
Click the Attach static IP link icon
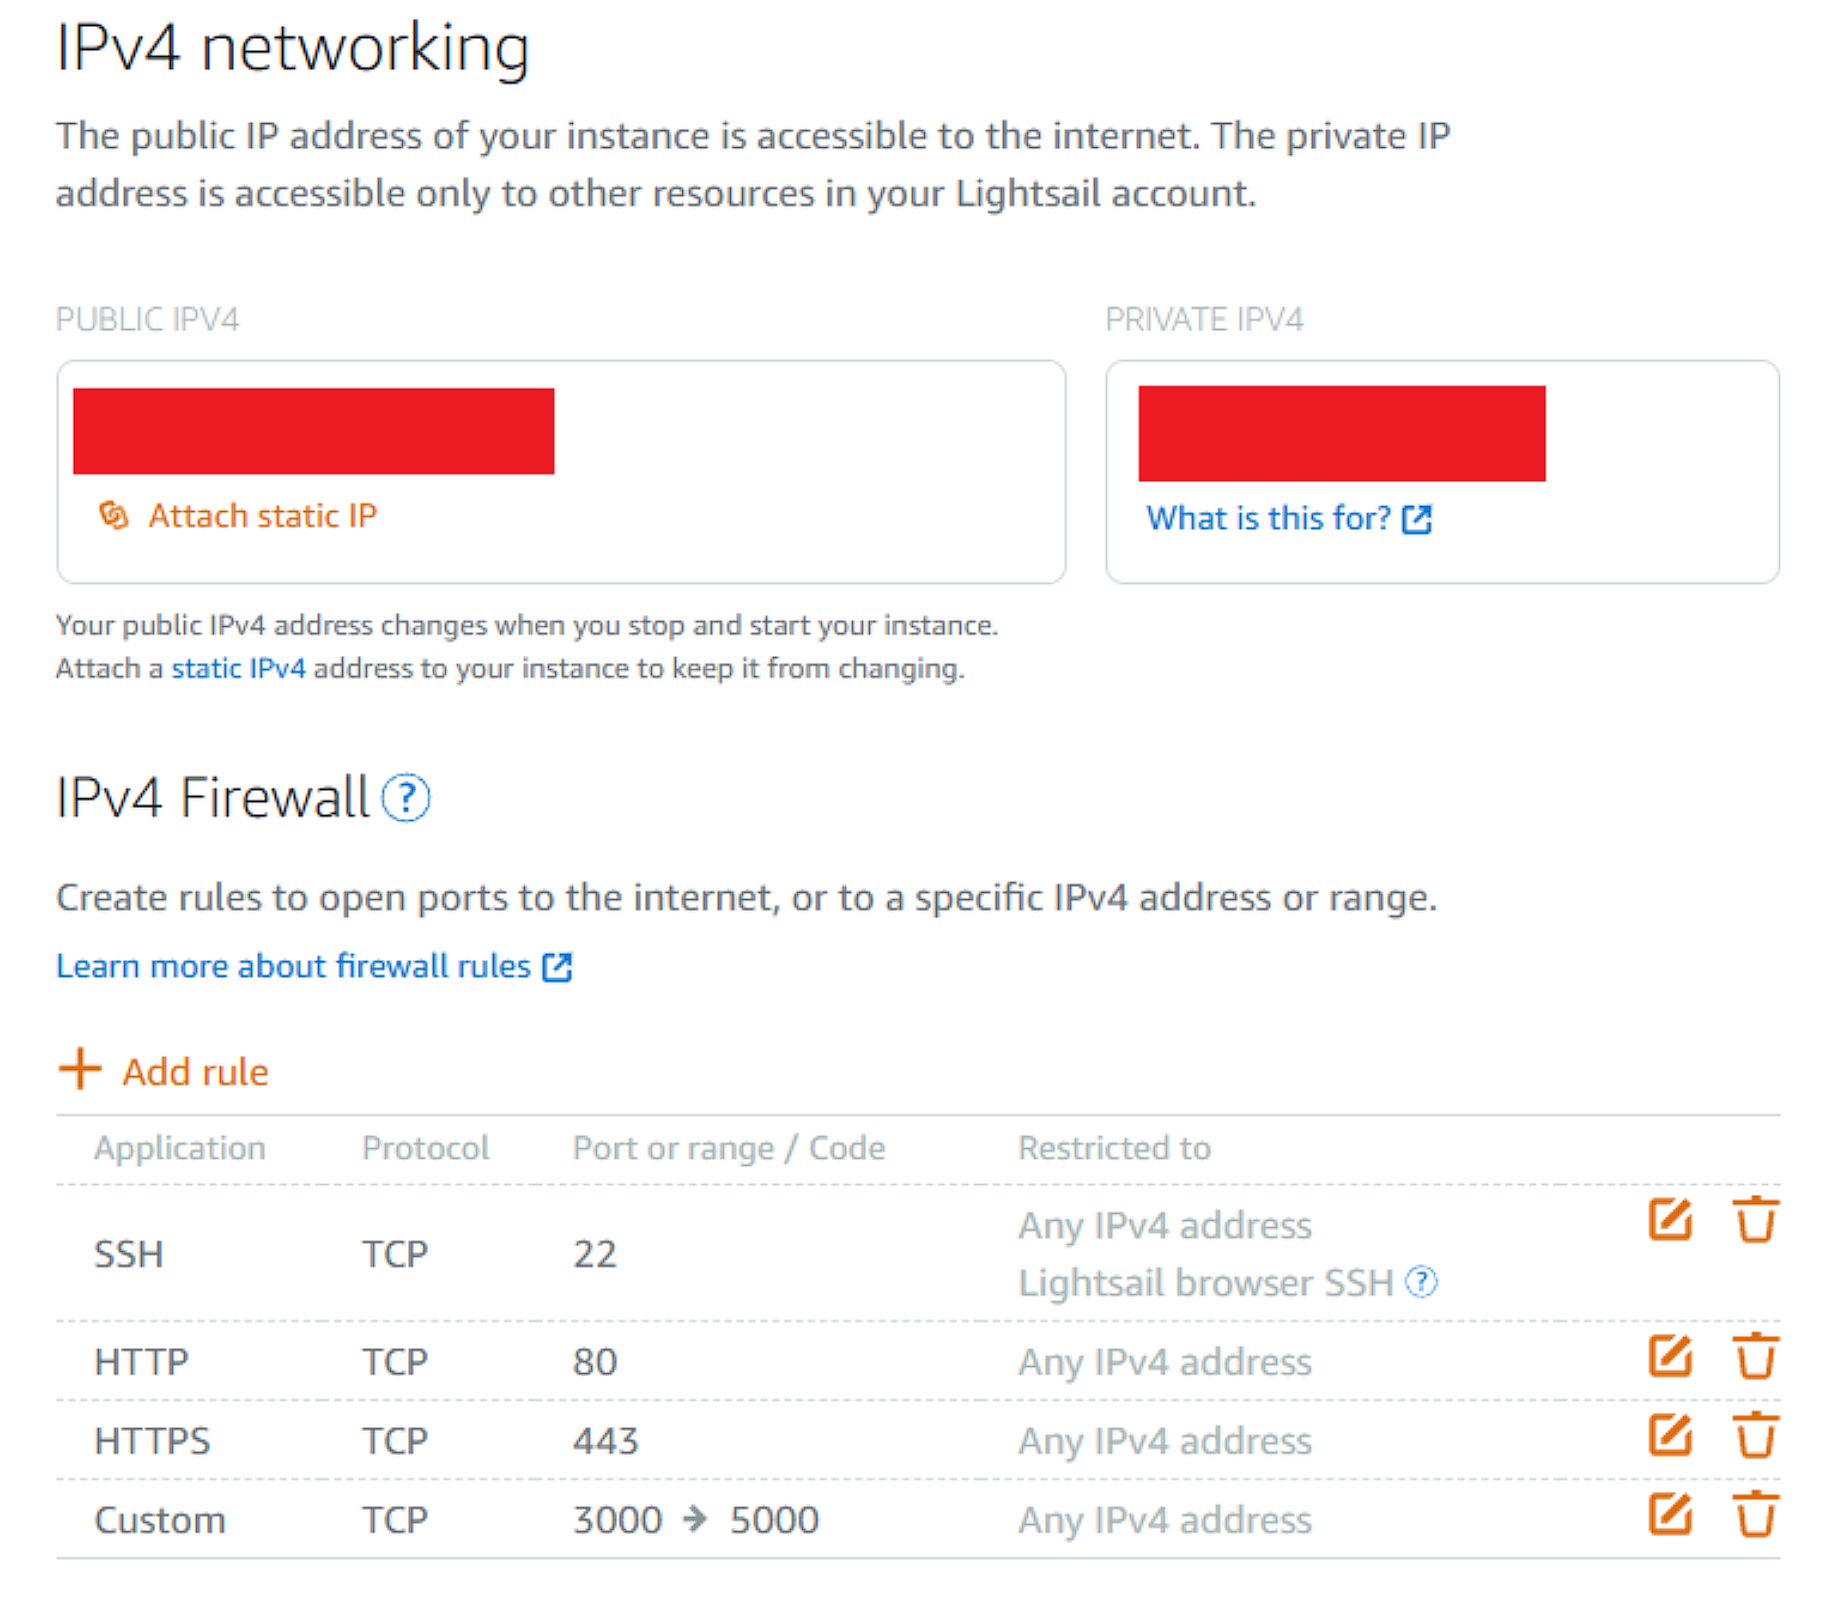(113, 515)
